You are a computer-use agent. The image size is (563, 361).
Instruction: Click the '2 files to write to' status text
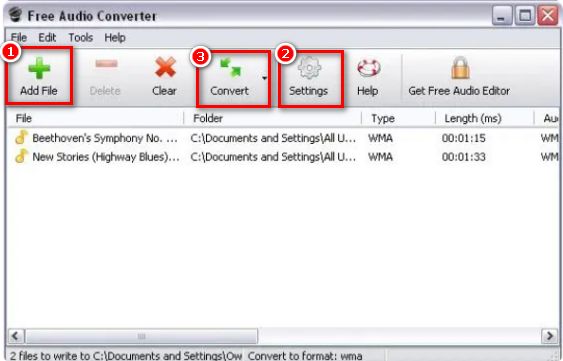pyautogui.click(x=126, y=356)
